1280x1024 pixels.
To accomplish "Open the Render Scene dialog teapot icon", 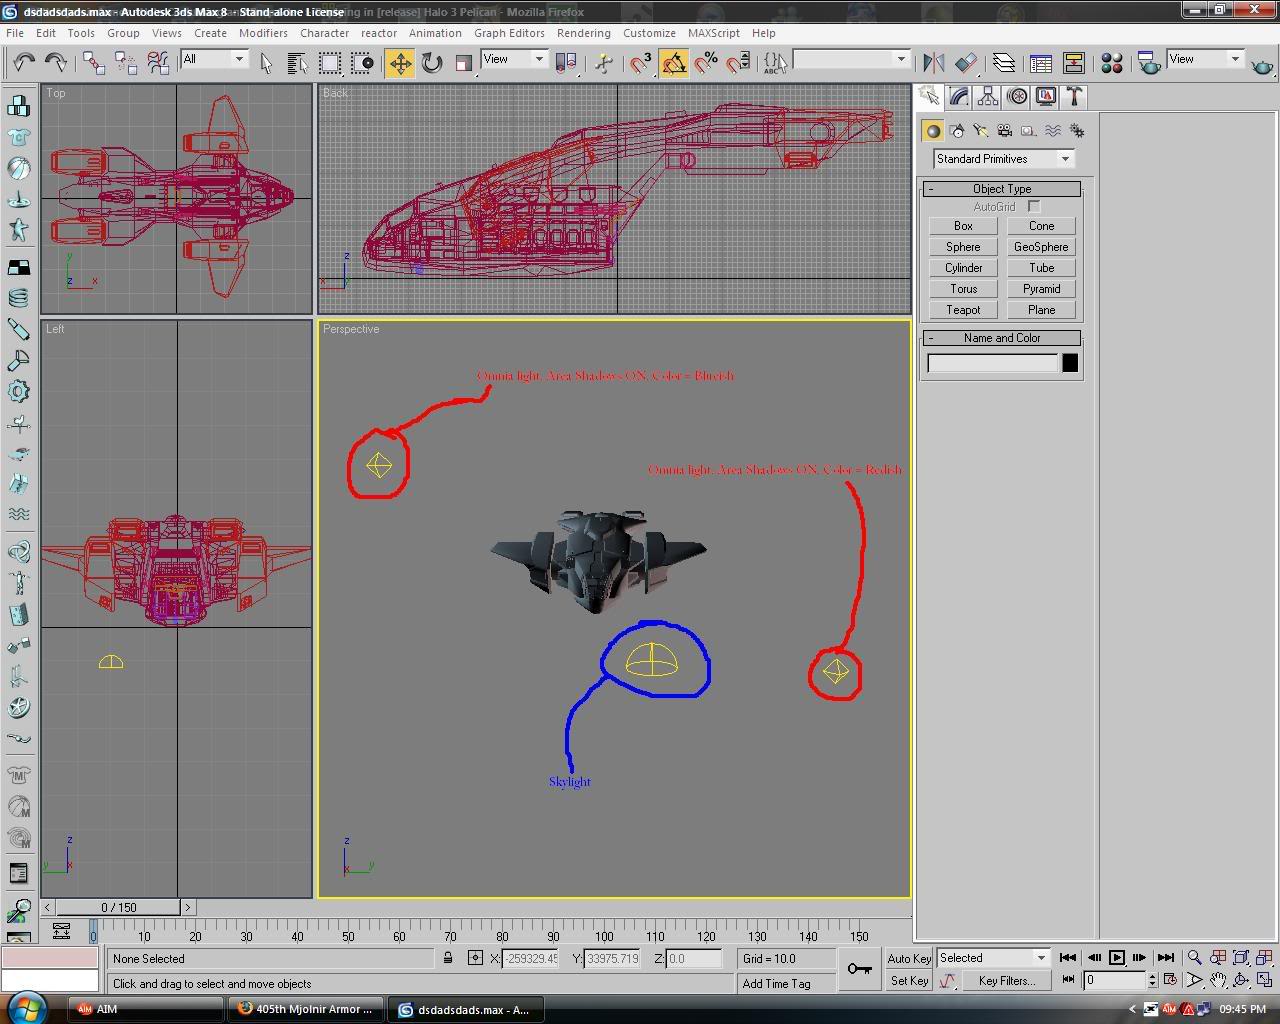I will pos(1149,63).
